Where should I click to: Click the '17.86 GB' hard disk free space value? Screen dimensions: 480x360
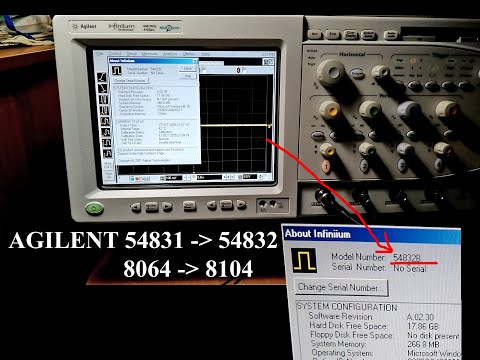pyautogui.click(x=423, y=326)
